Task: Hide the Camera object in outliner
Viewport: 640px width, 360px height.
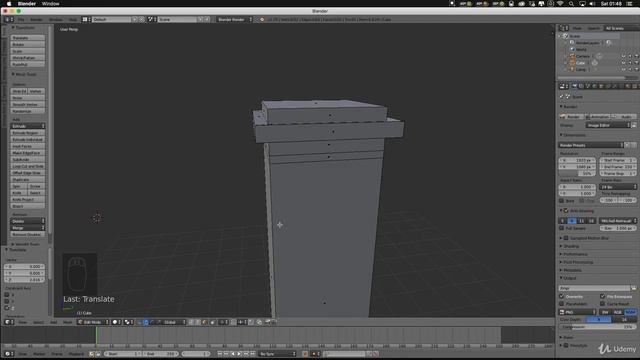Action: (x=623, y=56)
